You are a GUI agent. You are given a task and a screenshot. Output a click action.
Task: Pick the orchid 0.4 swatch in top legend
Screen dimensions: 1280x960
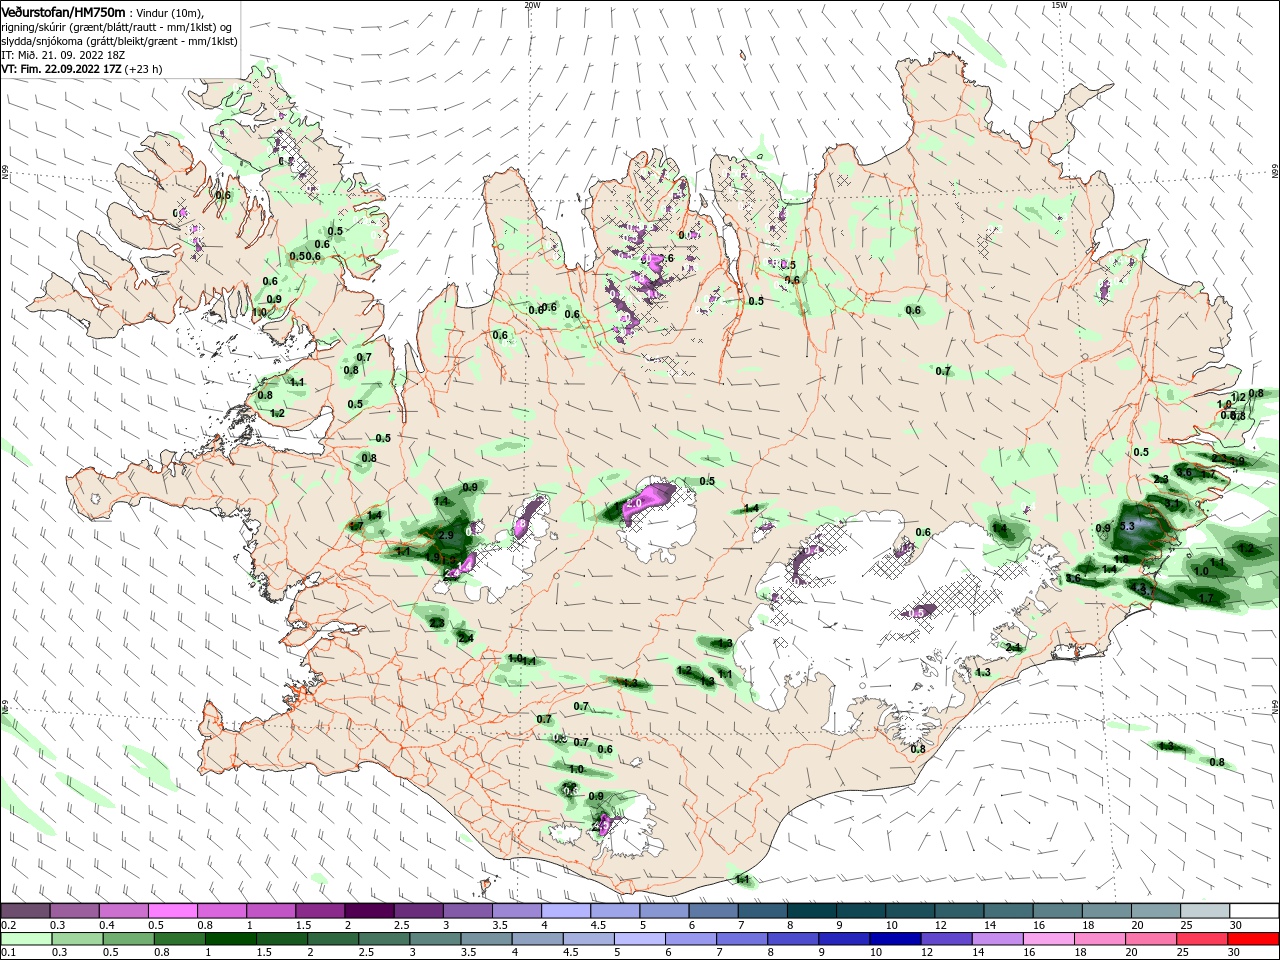(124, 911)
